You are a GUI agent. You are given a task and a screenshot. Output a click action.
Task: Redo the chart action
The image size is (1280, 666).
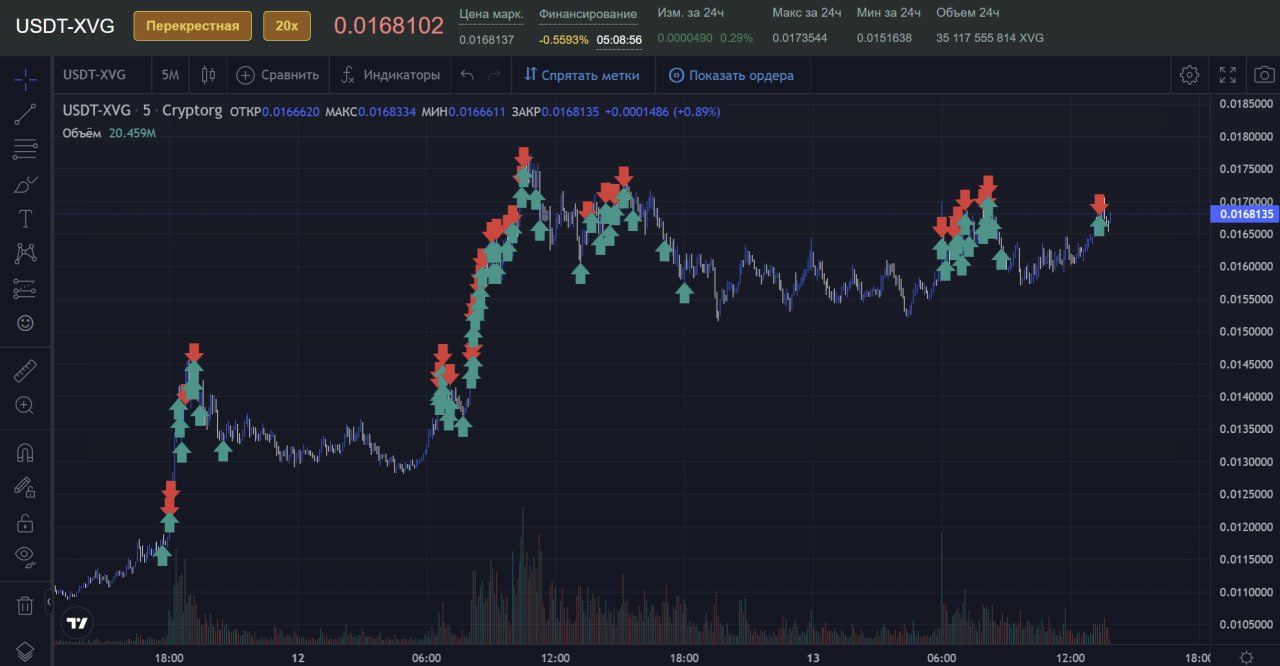494,75
